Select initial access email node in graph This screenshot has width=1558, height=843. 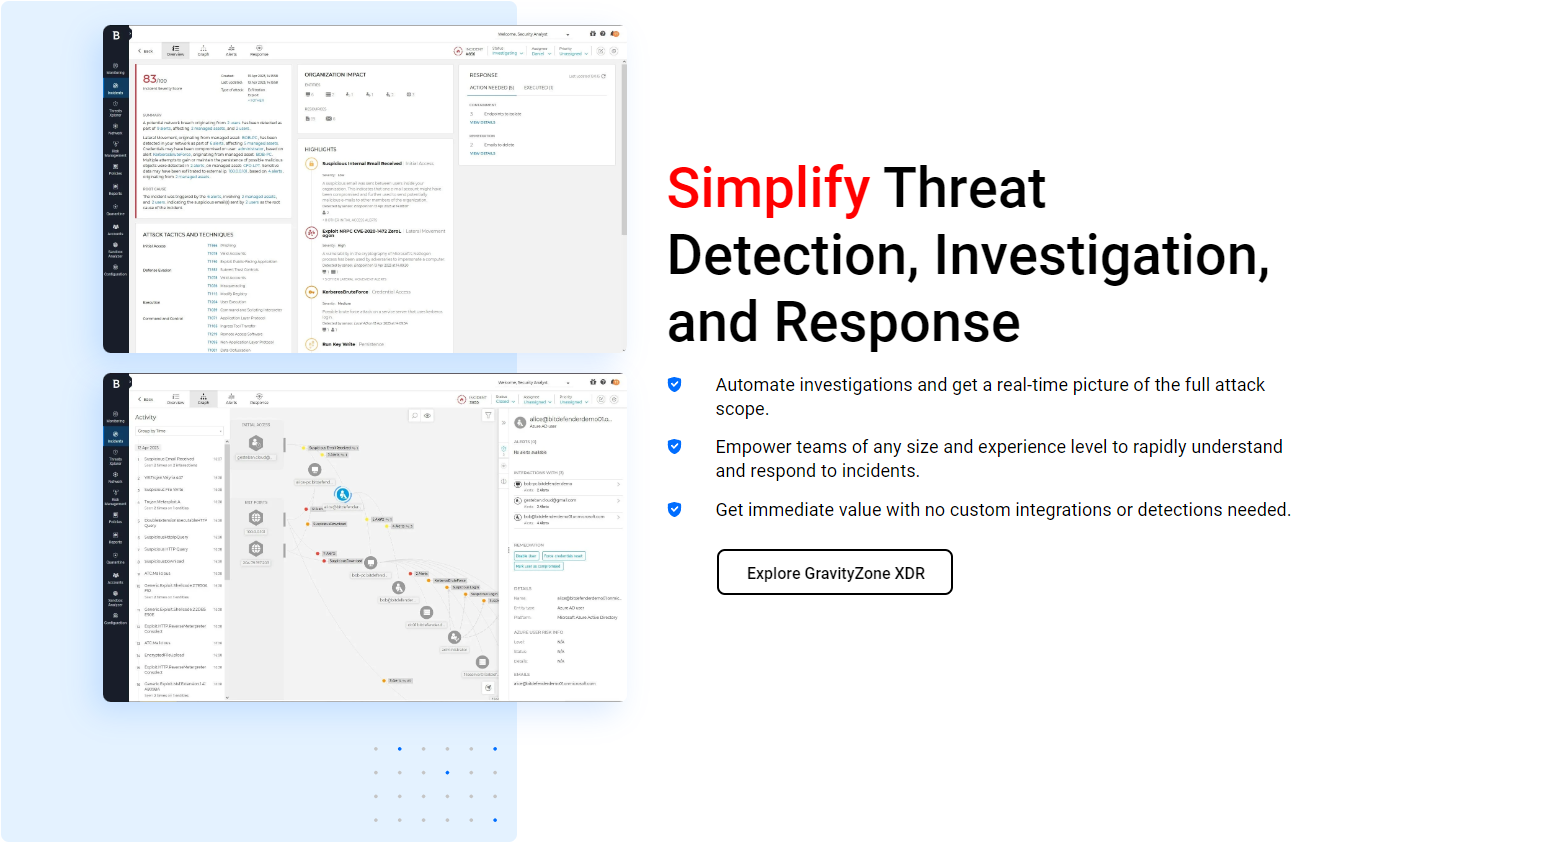click(x=256, y=443)
